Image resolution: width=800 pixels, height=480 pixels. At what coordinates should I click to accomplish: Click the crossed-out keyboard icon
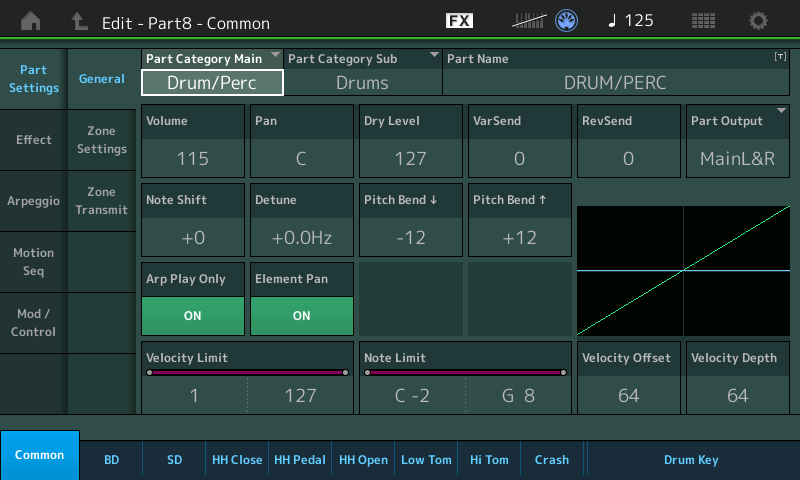coord(528,21)
